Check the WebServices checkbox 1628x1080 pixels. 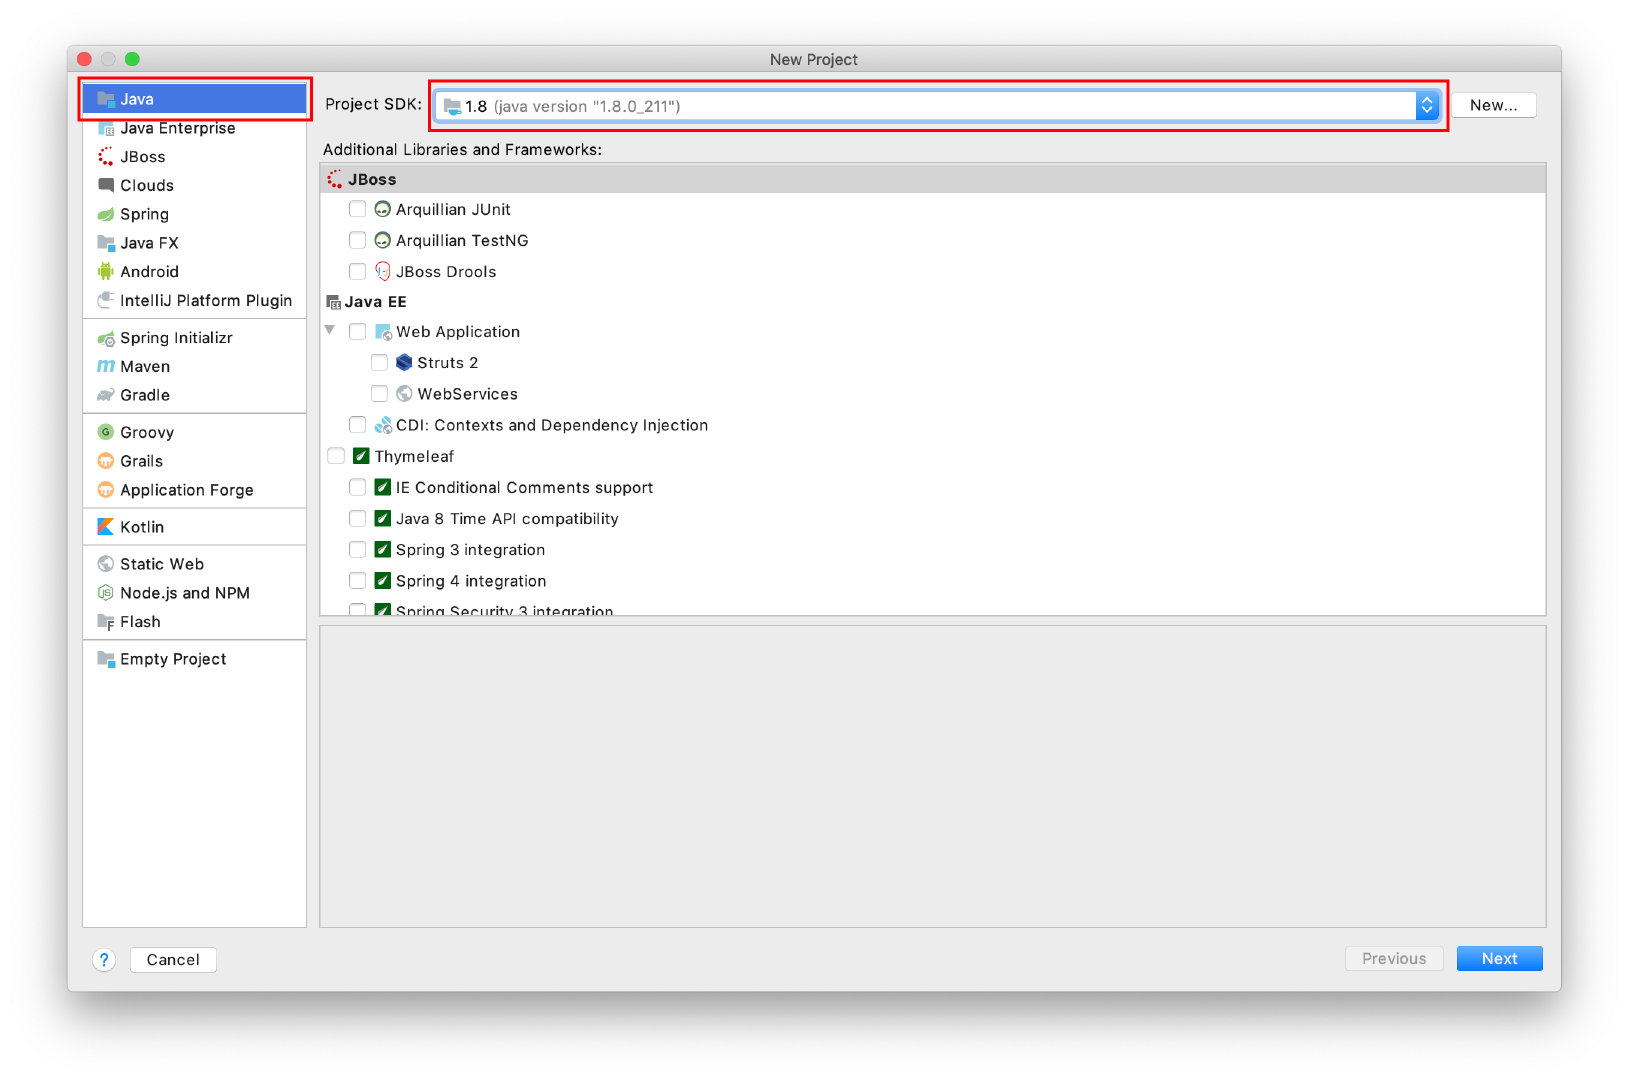379,394
